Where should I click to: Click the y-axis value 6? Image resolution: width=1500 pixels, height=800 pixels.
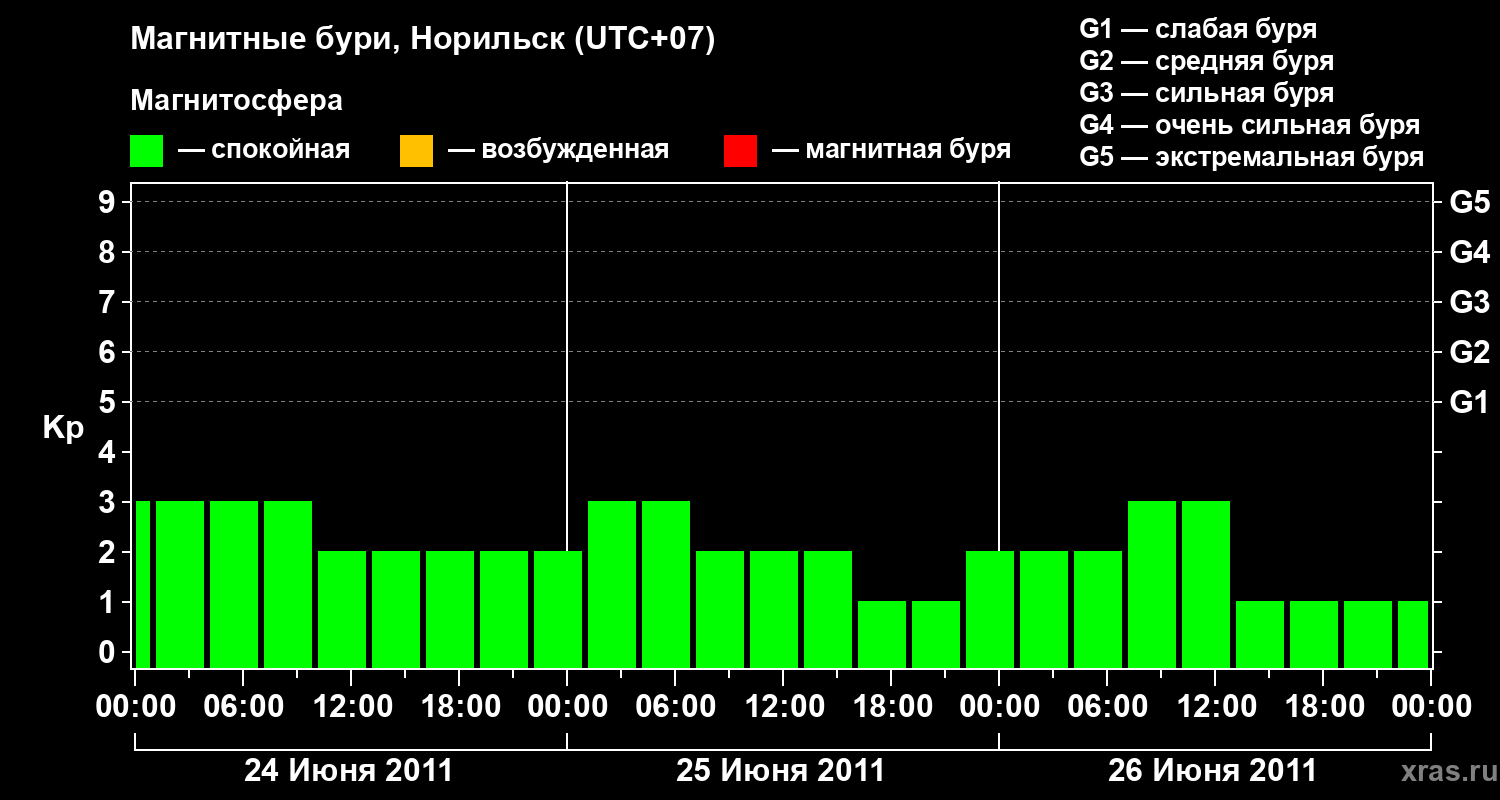[109, 352]
